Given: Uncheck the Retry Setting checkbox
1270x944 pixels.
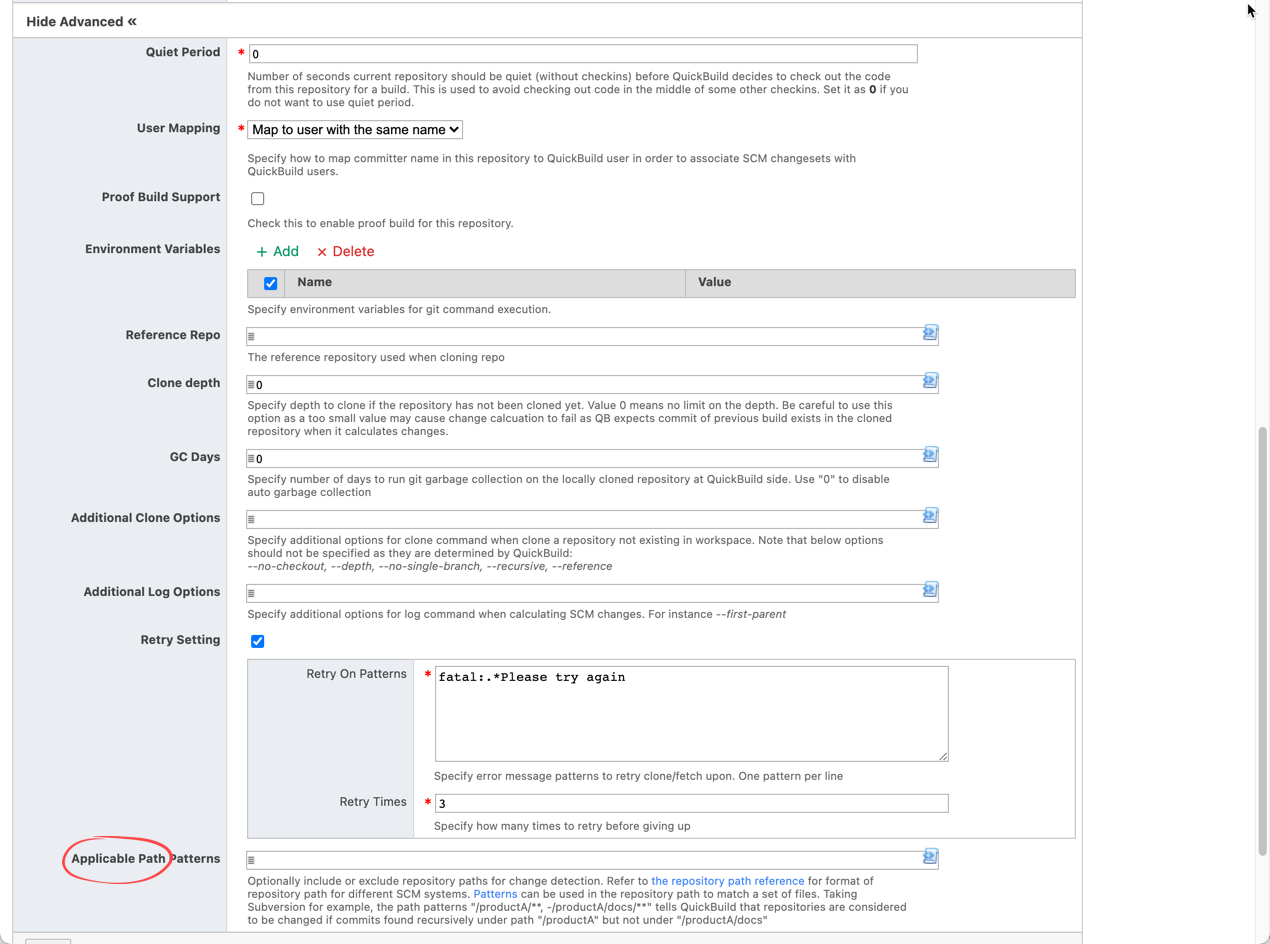Looking at the screenshot, I should click(x=257, y=641).
